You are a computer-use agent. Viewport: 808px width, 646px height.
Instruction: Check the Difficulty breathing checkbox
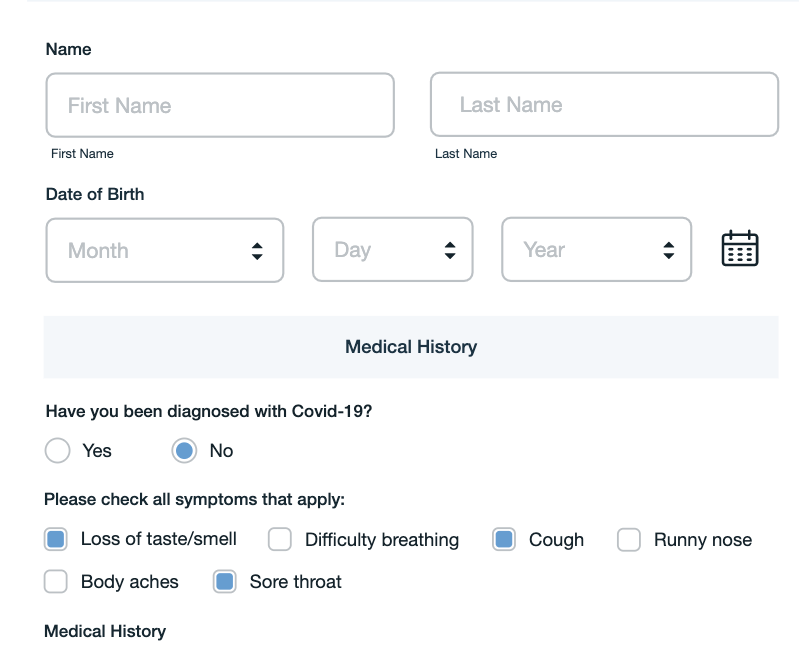[x=280, y=540]
